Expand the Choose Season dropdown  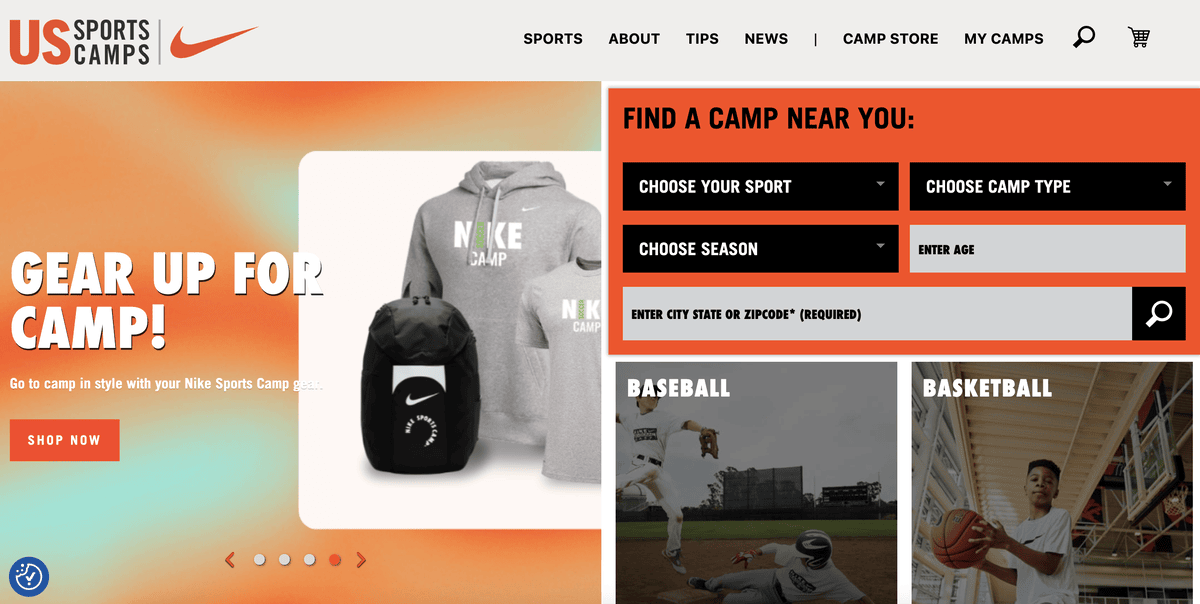[x=761, y=249]
